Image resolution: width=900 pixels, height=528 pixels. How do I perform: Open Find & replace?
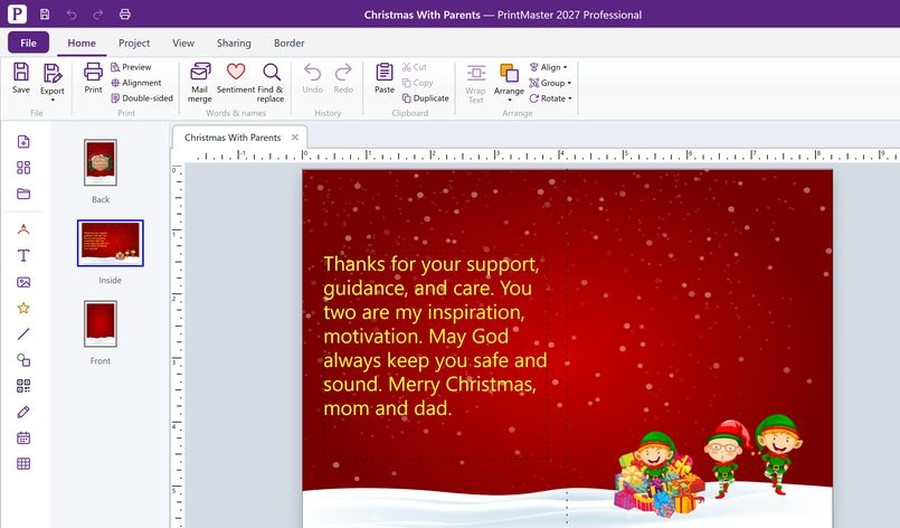(271, 82)
